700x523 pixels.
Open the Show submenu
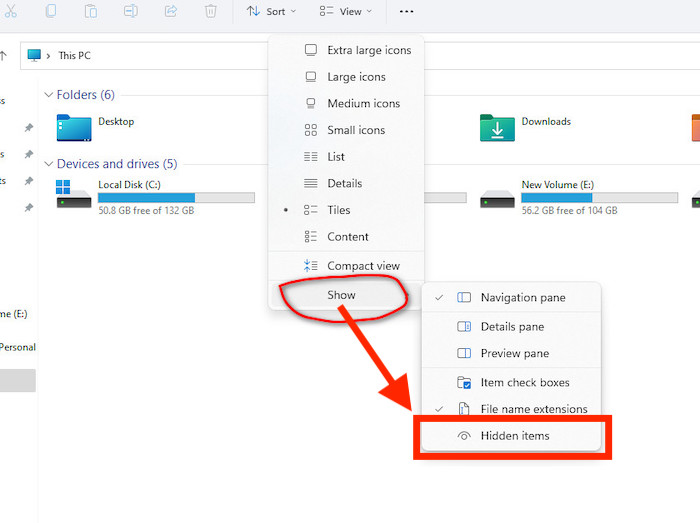(x=346, y=295)
